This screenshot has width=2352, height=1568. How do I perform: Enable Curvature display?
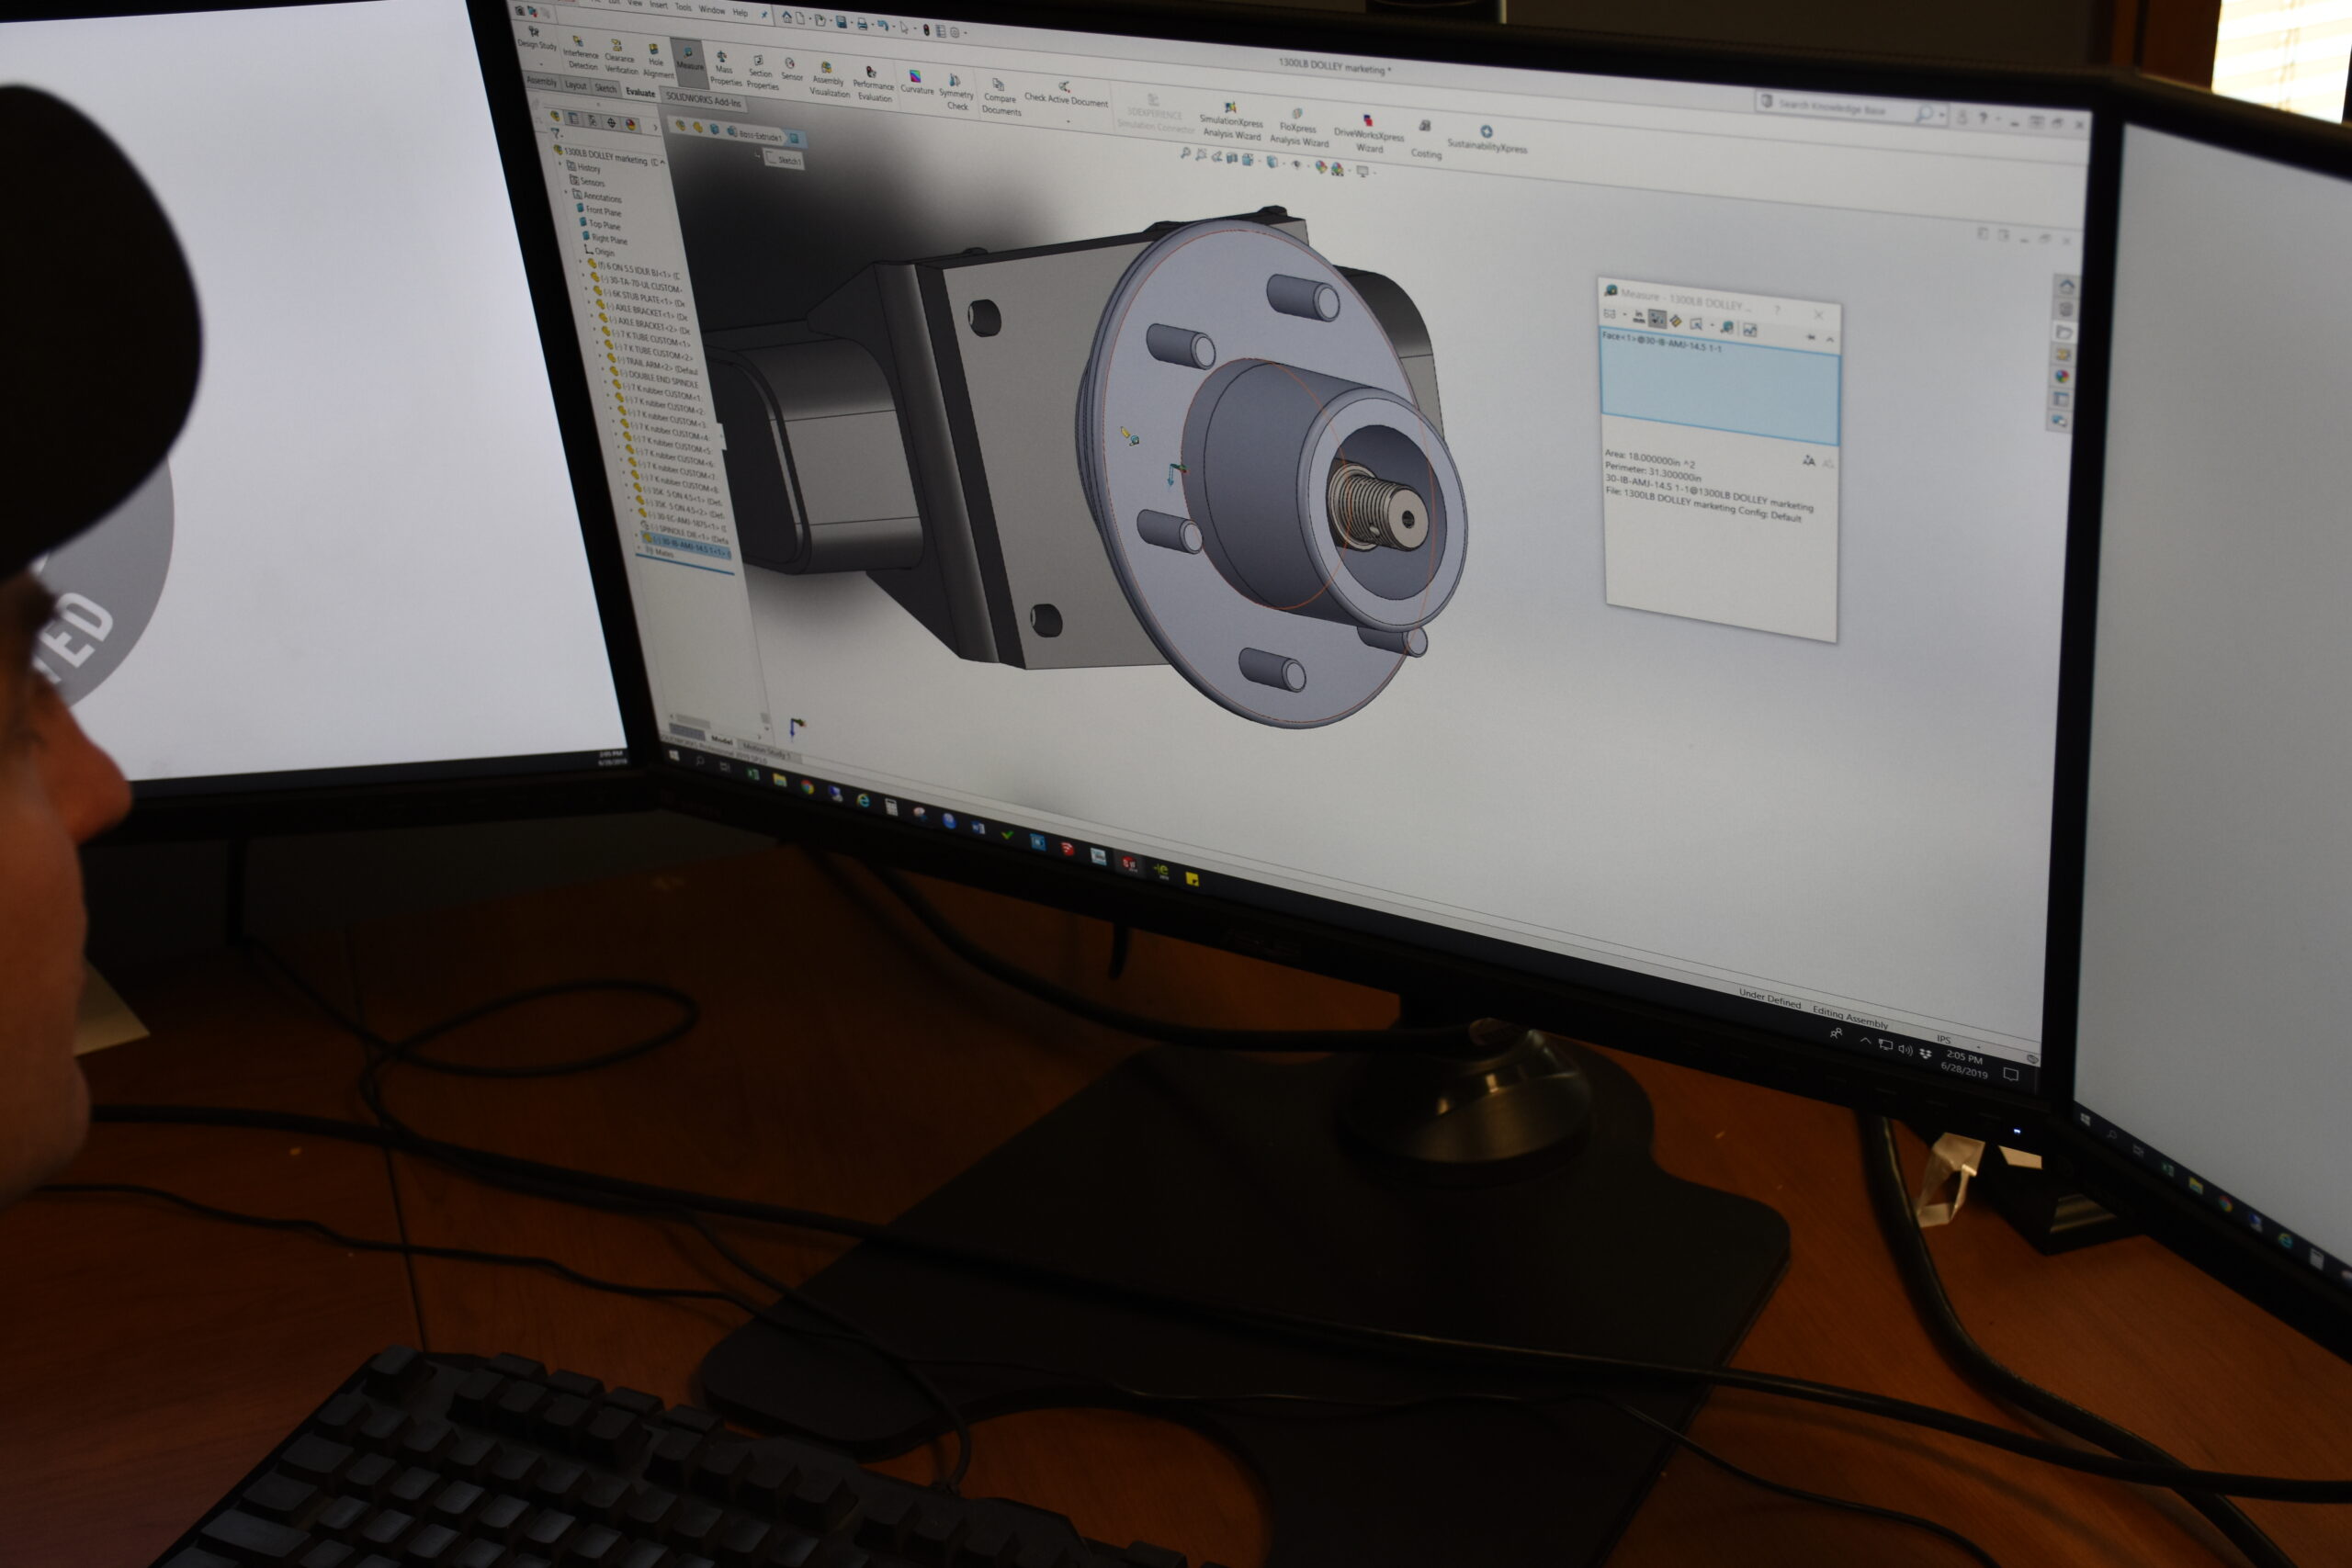(x=916, y=83)
